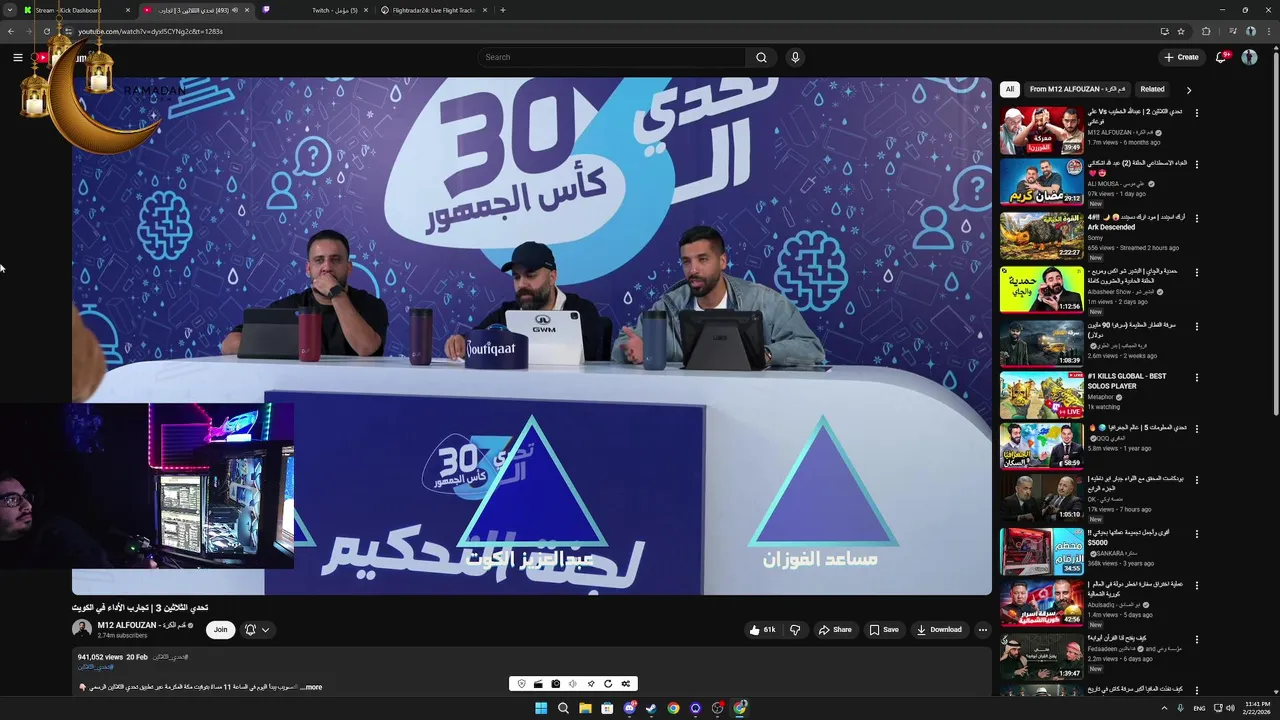The height and width of the screenshot is (720, 1280).
Task: Toggle sound icon in floating toolbar
Action: [x=573, y=684]
